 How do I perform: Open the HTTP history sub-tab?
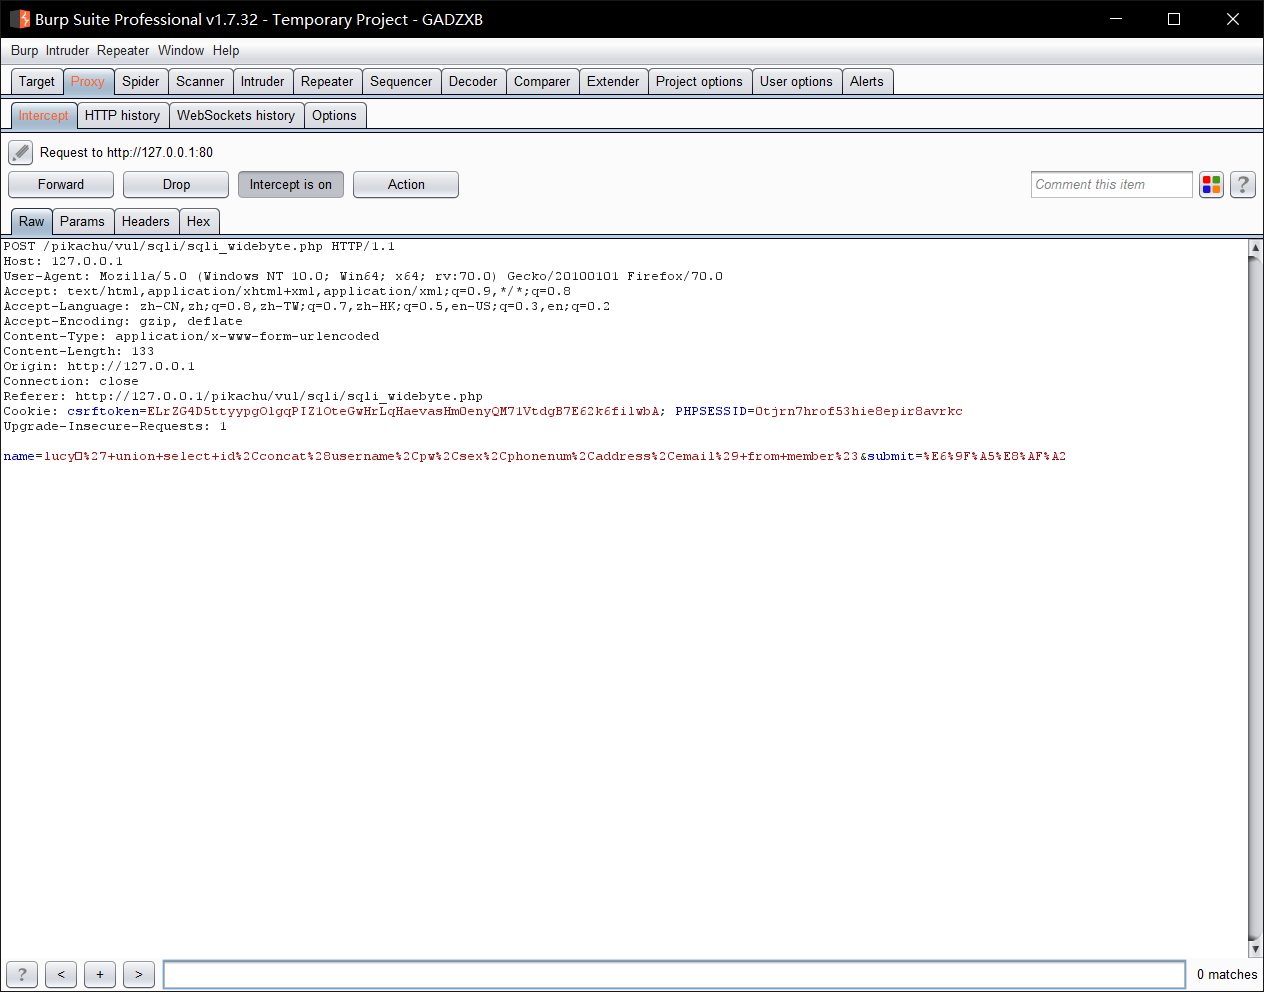click(x=122, y=116)
